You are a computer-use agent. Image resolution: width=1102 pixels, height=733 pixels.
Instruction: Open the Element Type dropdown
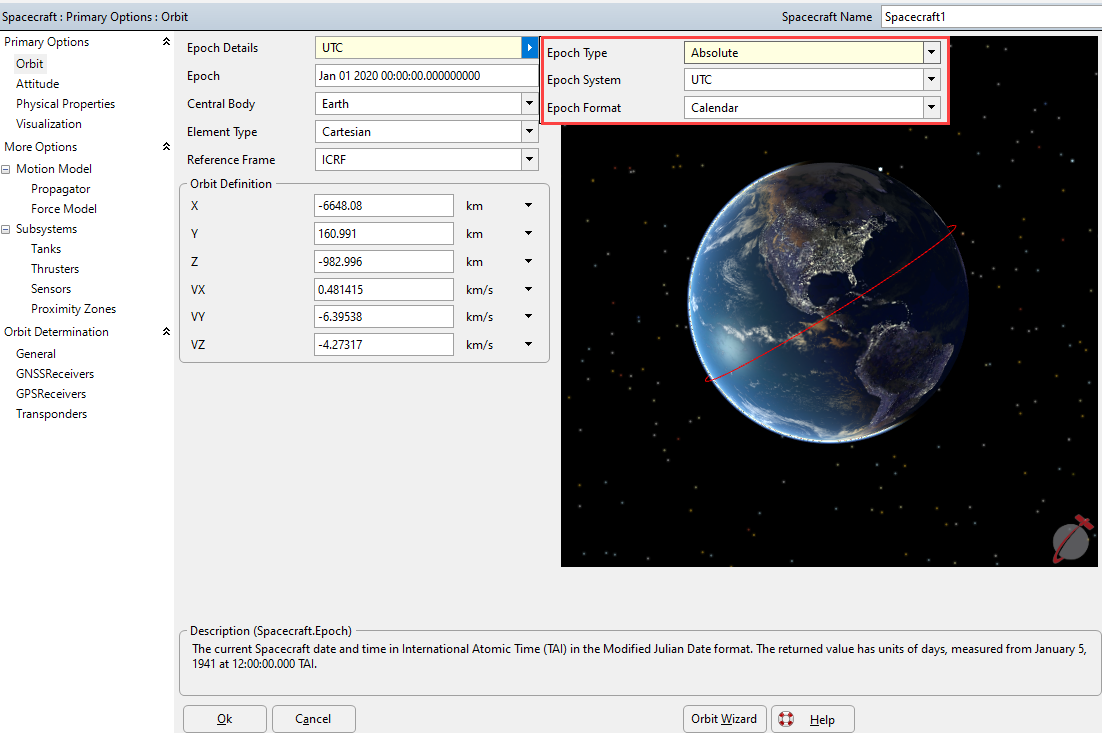(x=530, y=131)
